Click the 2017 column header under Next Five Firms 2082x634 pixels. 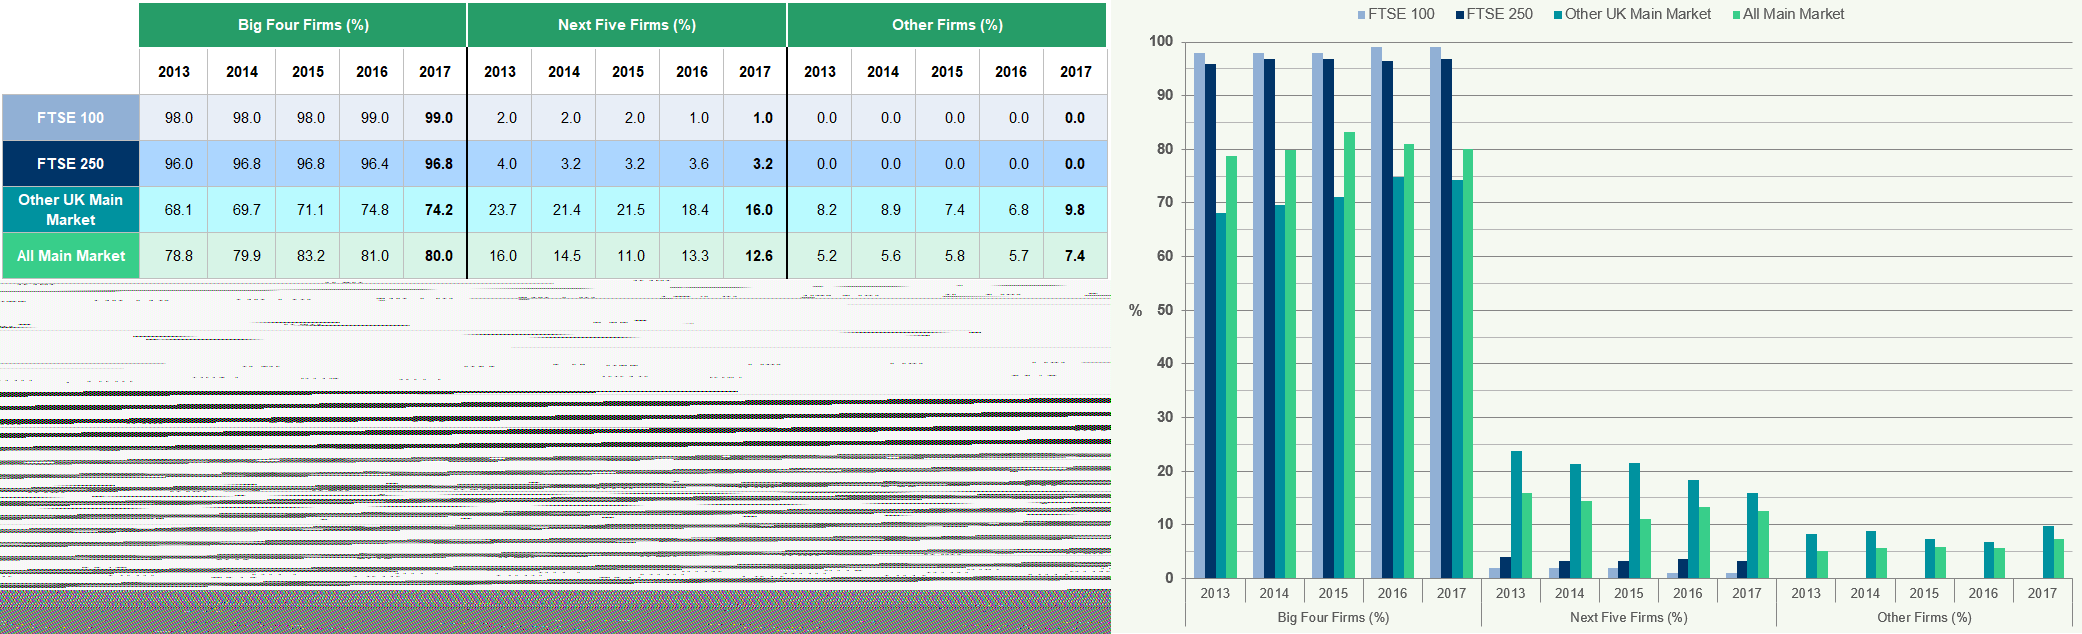coord(755,72)
